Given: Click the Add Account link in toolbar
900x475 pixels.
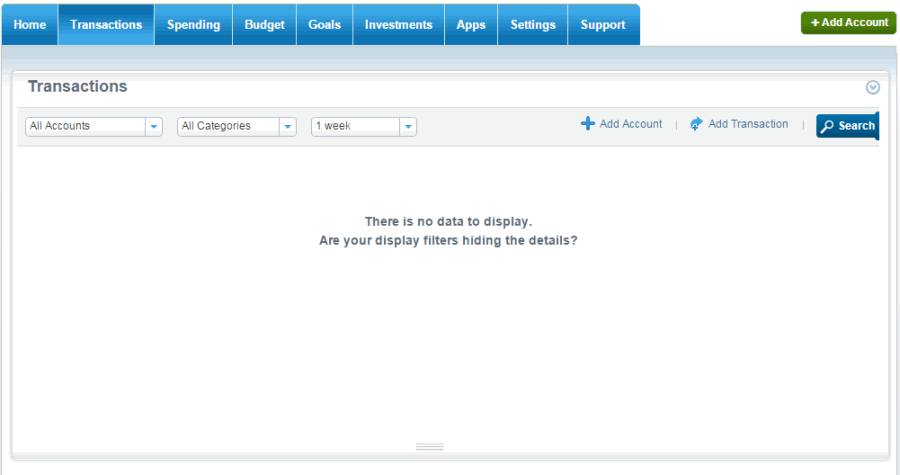Looking at the screenshot, I should coord(631,124).
